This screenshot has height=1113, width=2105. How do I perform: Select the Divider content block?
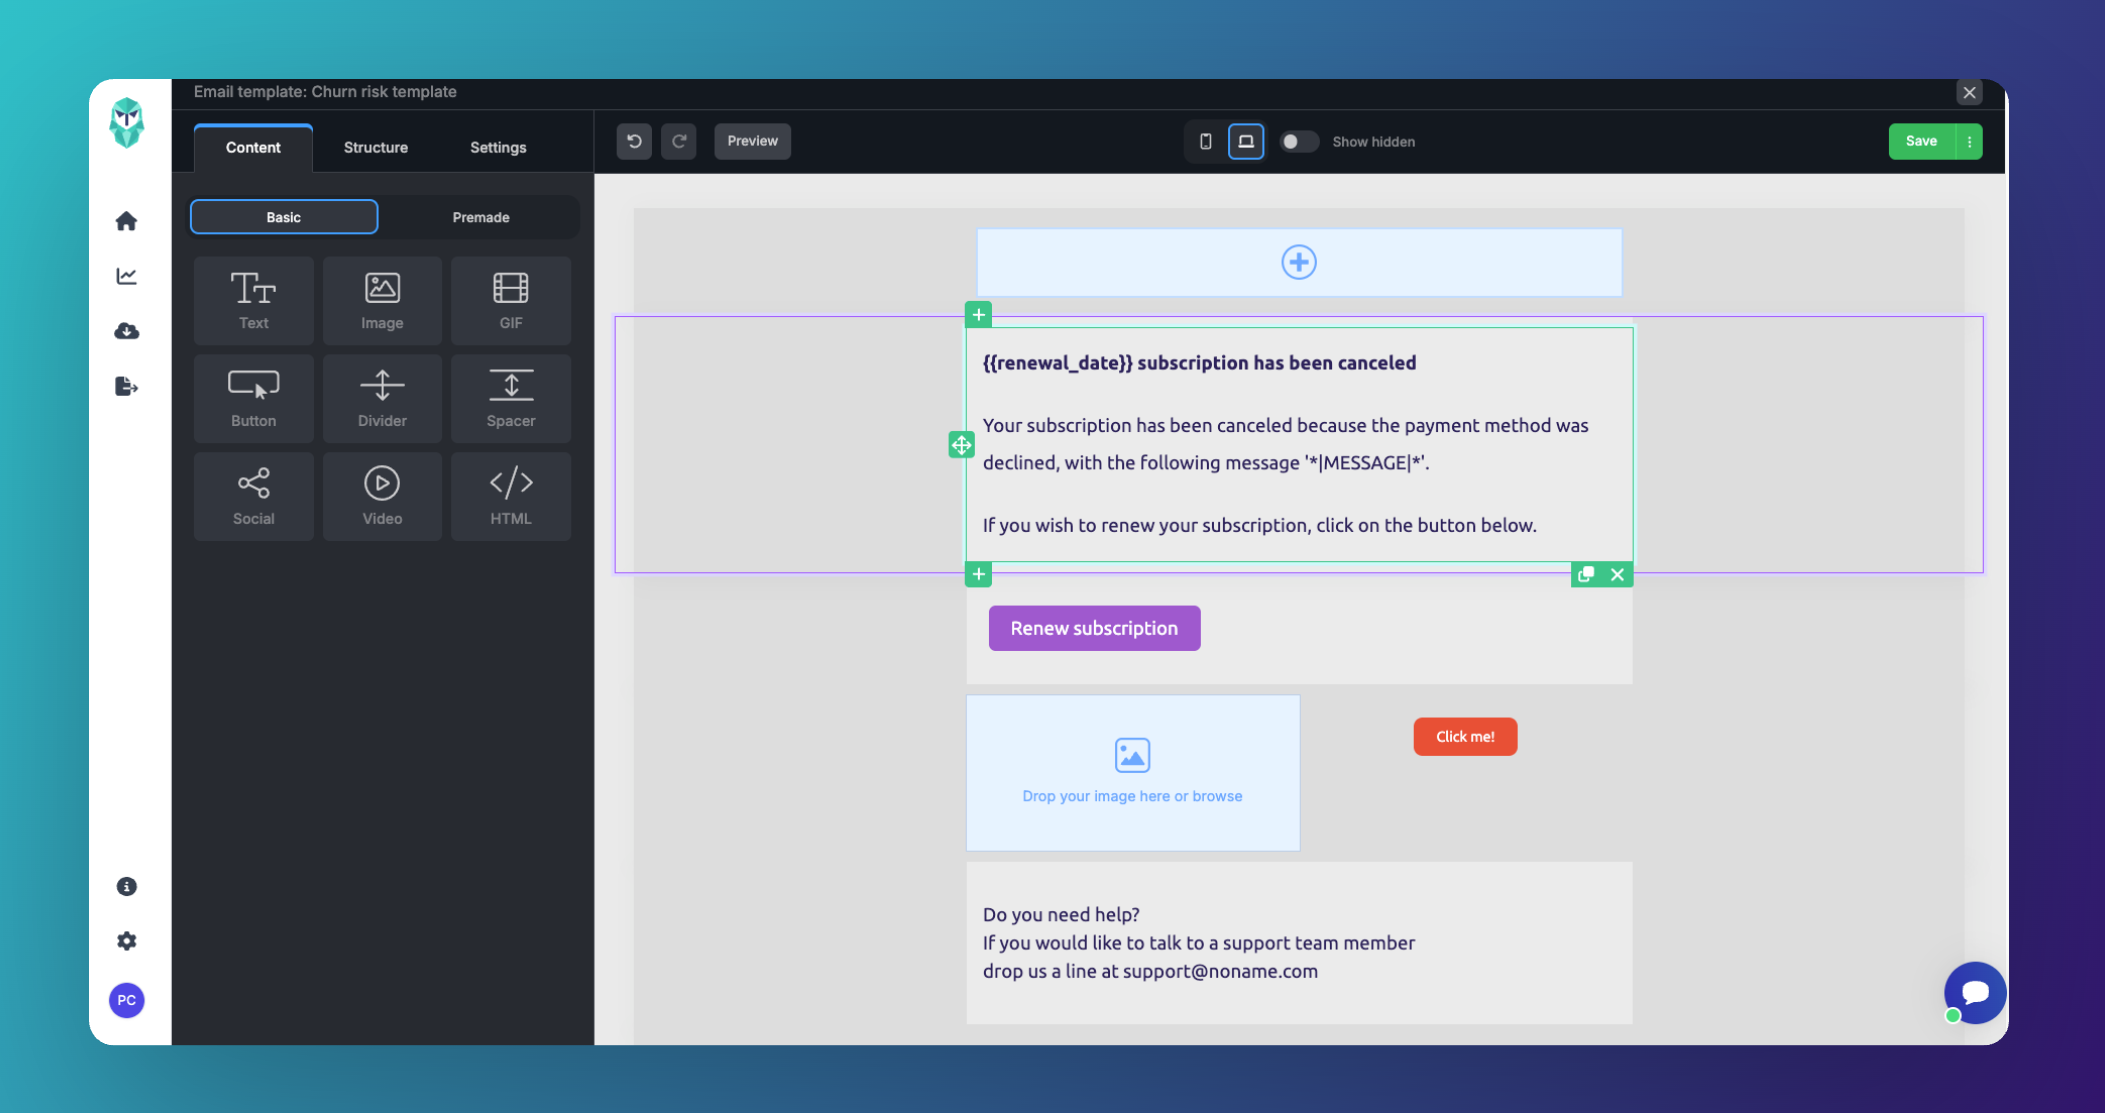382,398
